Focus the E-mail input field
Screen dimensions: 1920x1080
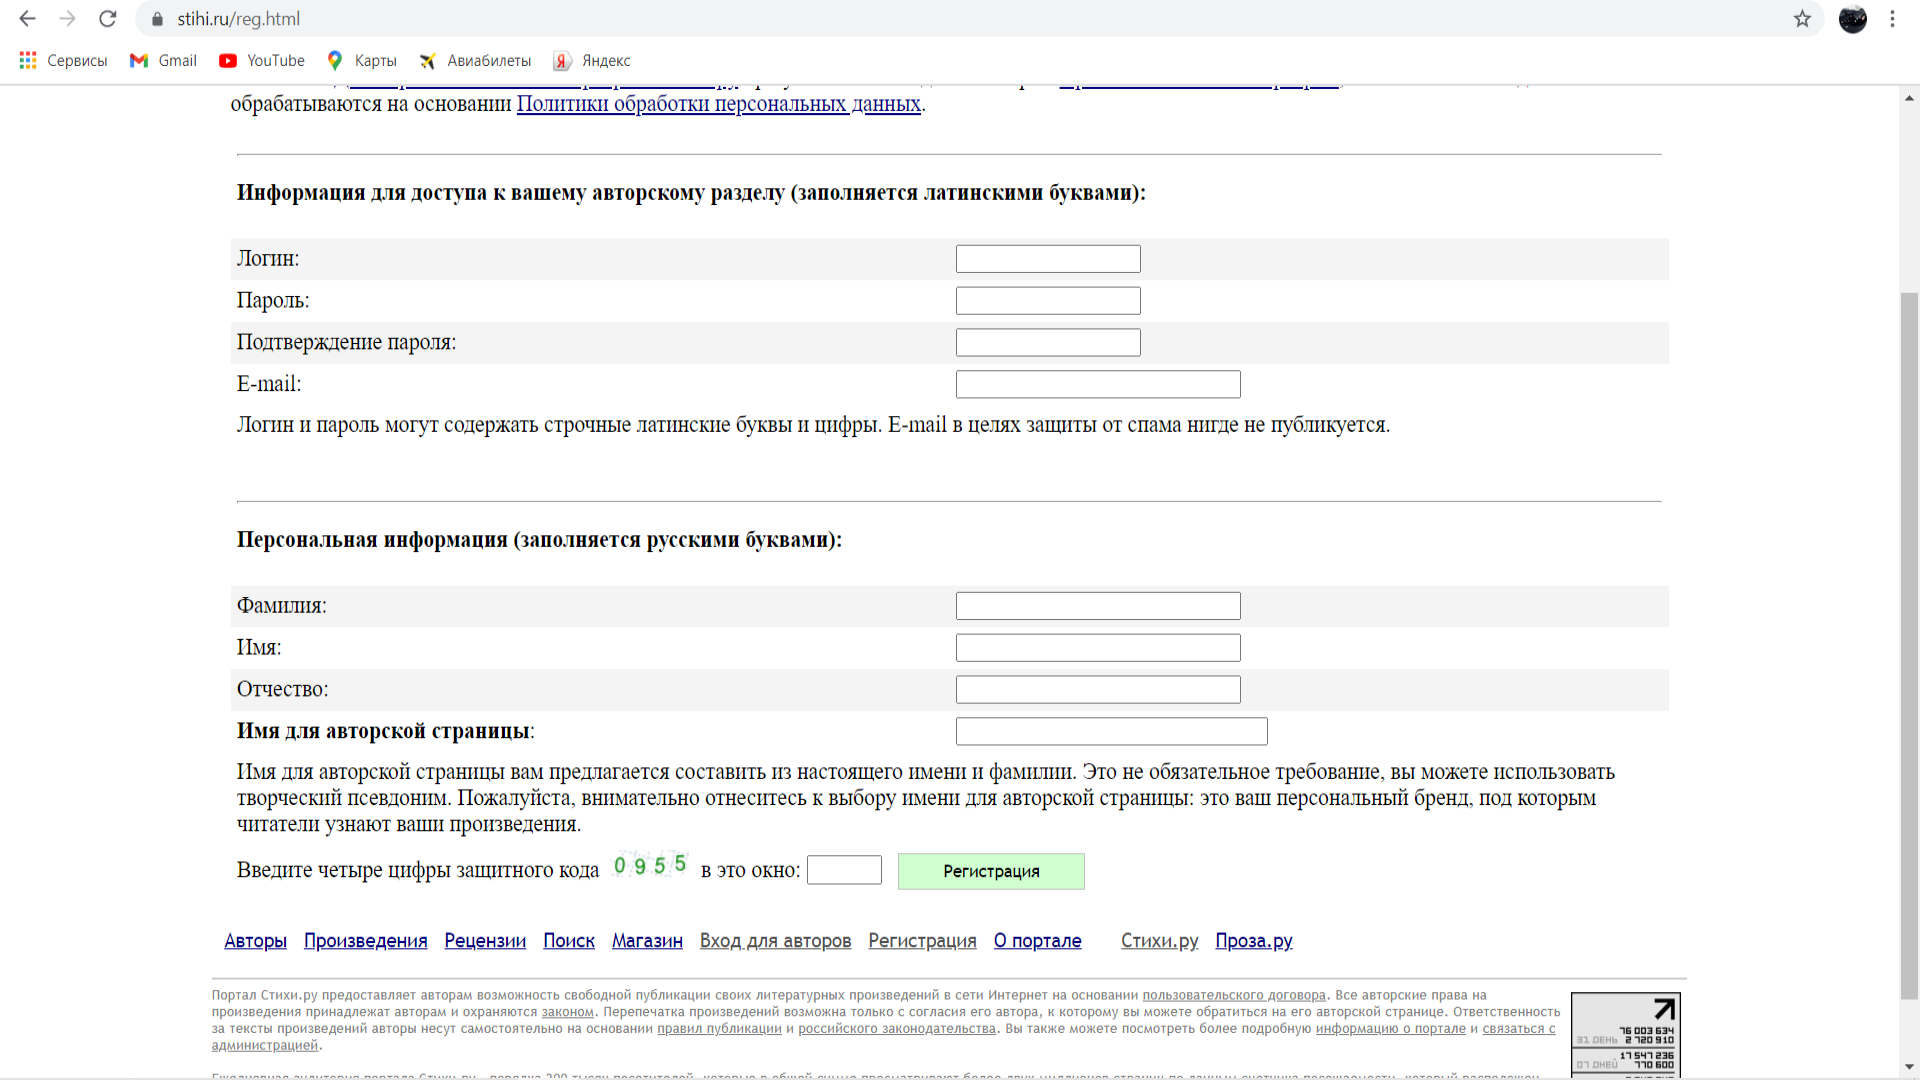click(x=1098, y=385)
